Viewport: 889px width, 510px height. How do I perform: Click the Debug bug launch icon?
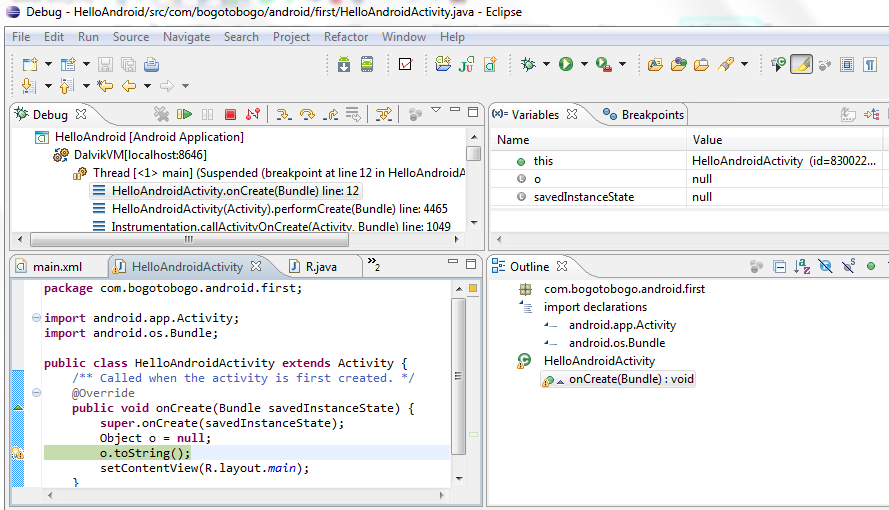(x=528, y=64)
